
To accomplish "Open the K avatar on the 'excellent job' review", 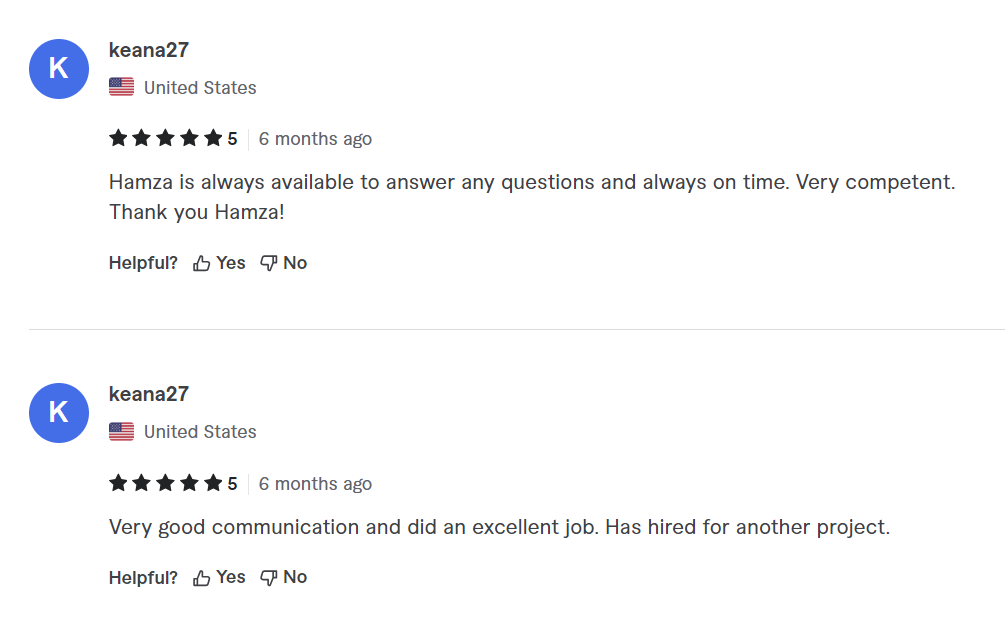I will pyautogui.click(x=59, y=413).
